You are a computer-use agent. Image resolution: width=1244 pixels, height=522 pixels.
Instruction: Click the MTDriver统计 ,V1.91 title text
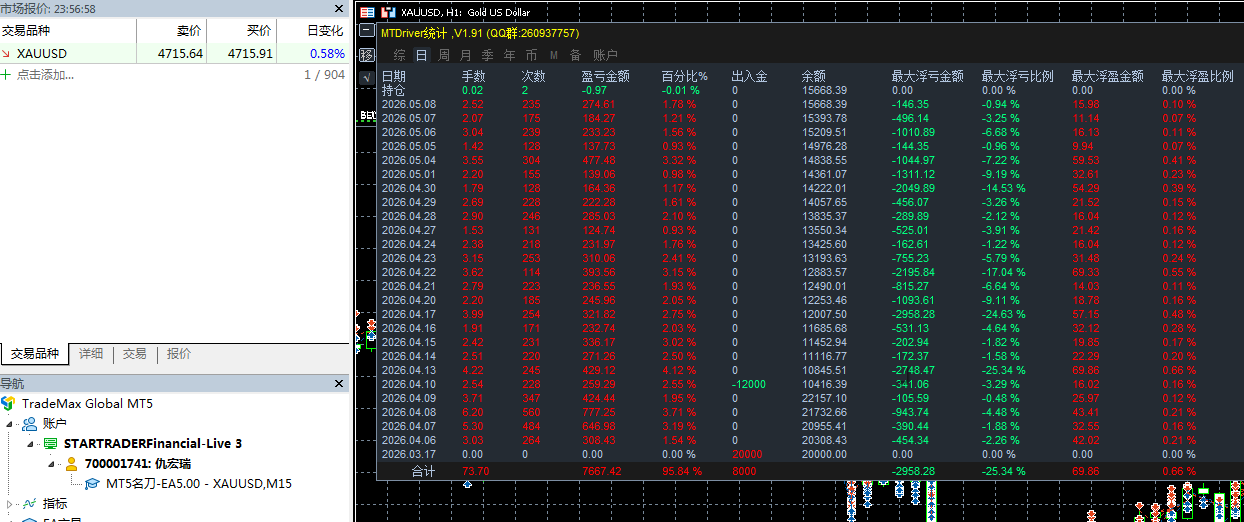pos(431,33)
